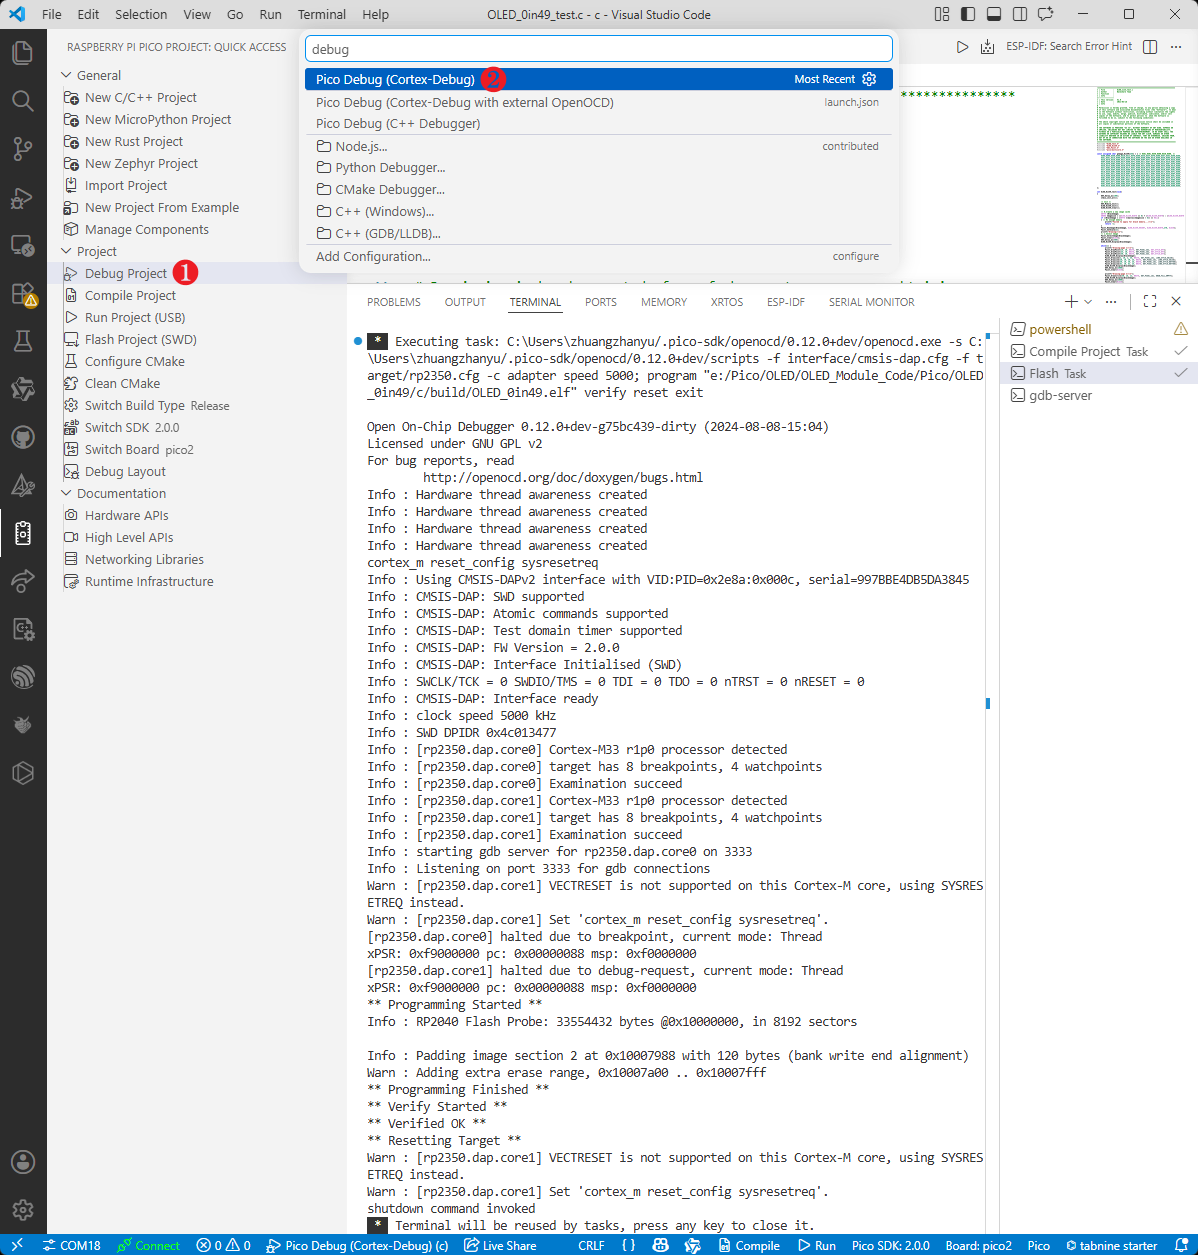Switch to the MEMORY tab
Viewport: 1198px width, 1255px height.
pos(664,302)
